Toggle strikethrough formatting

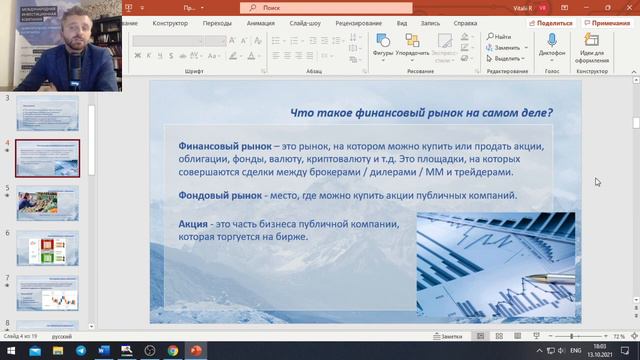pyautogui.click(x=182, y=56)
